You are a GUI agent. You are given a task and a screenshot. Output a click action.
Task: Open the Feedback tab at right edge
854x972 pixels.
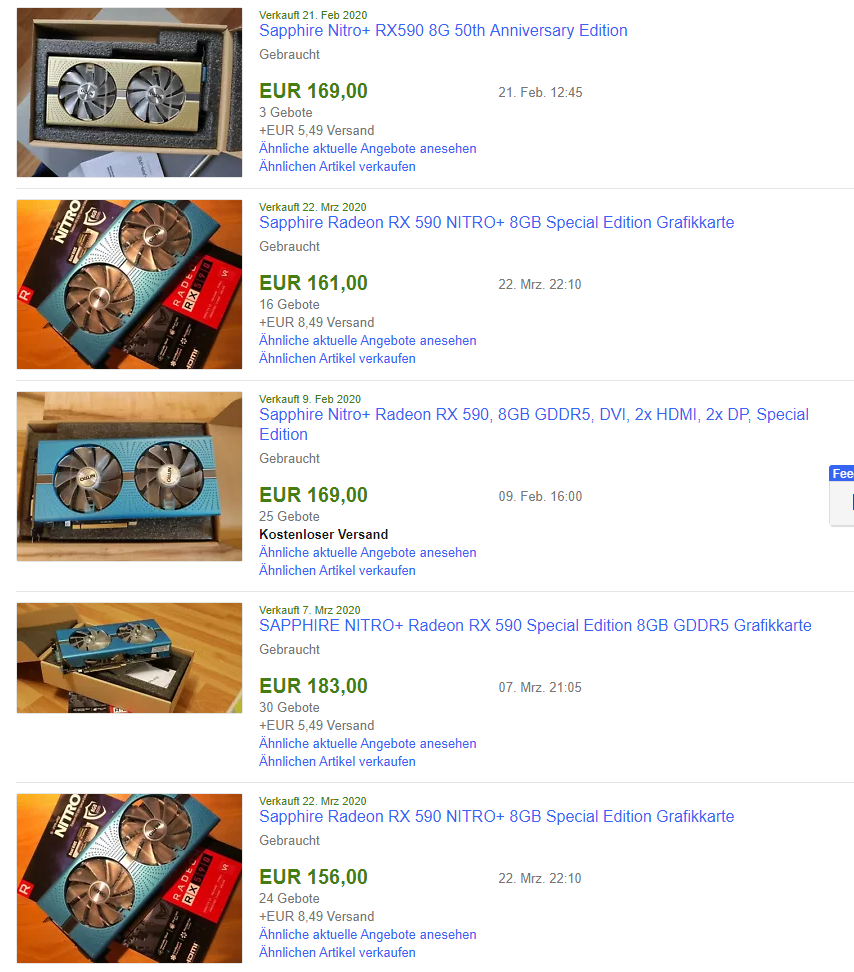842,474
